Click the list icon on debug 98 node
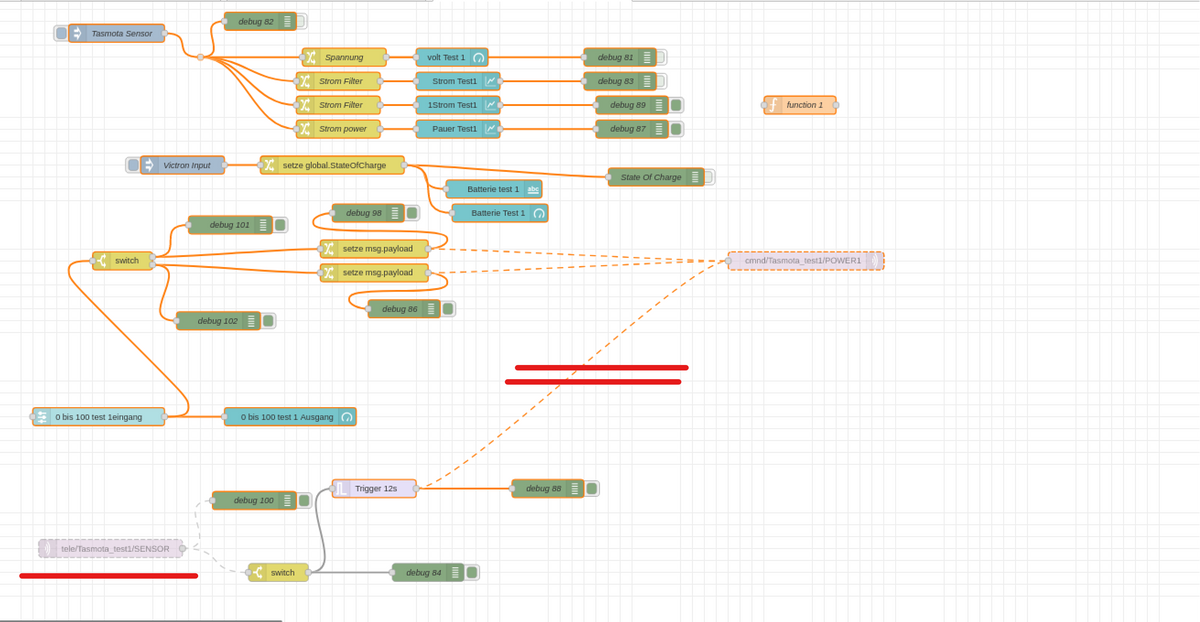Viewport: 1200px width, 622px height. point(395,213)
